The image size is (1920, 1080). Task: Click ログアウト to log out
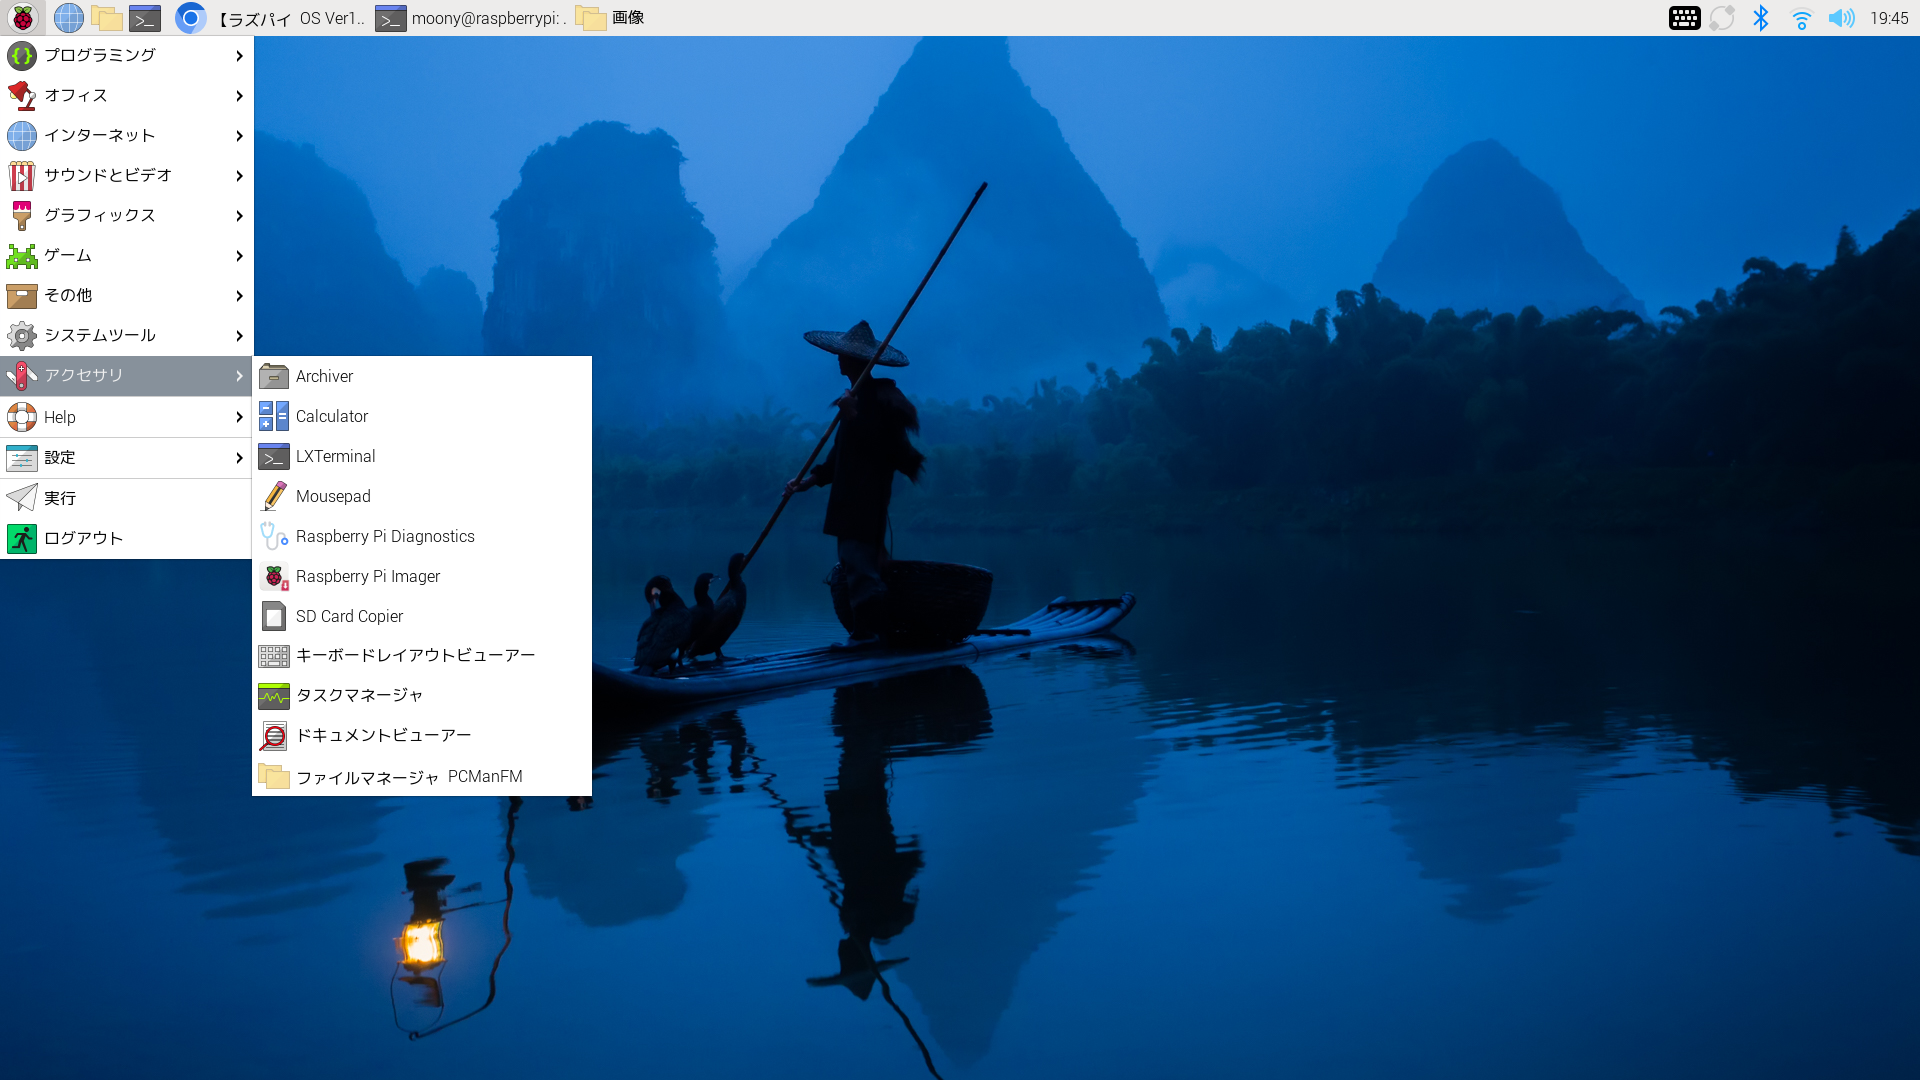pos(83,538)
